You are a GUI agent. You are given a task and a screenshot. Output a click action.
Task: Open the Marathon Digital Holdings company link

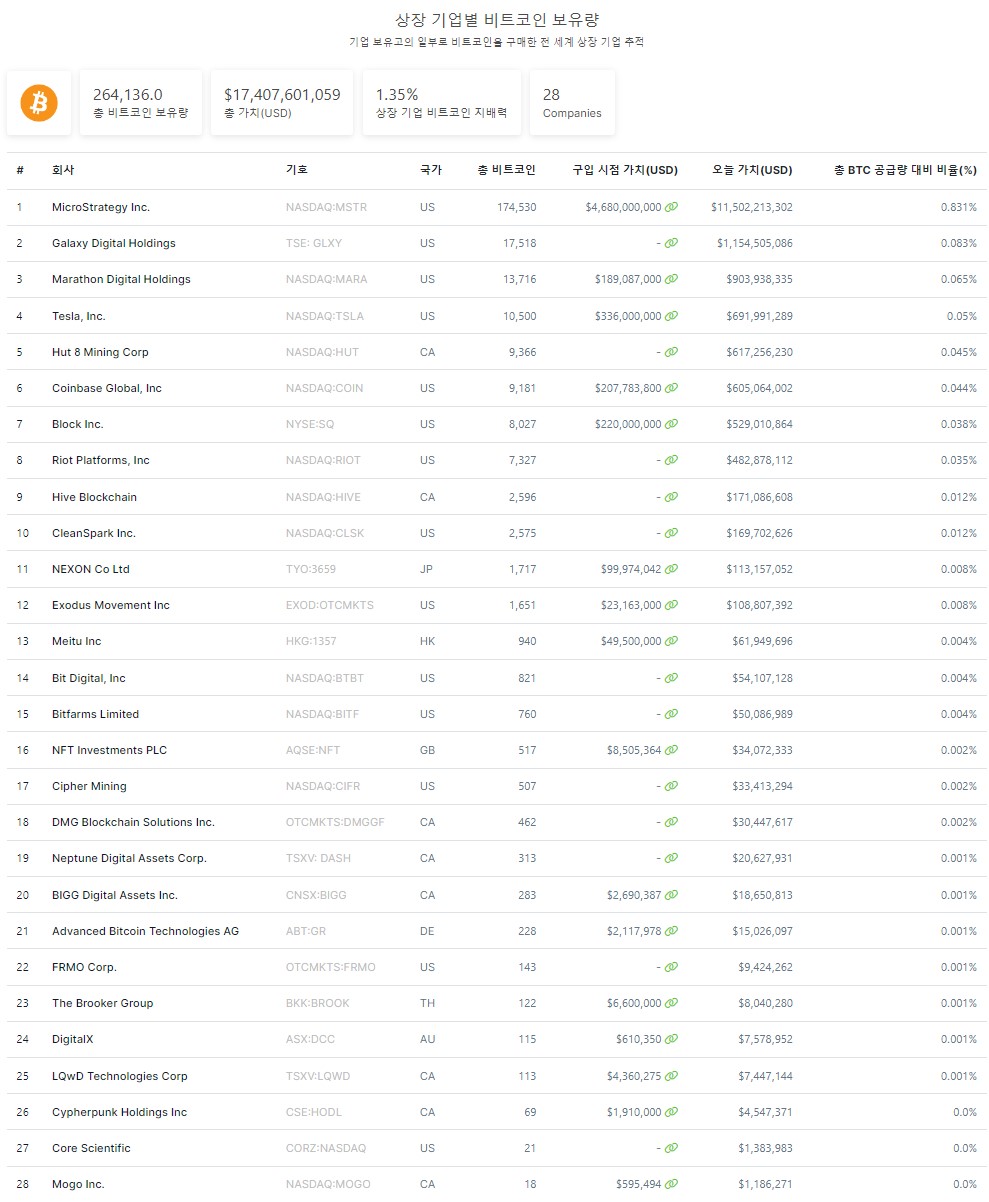pyautogui.click(x=121, y=279)
